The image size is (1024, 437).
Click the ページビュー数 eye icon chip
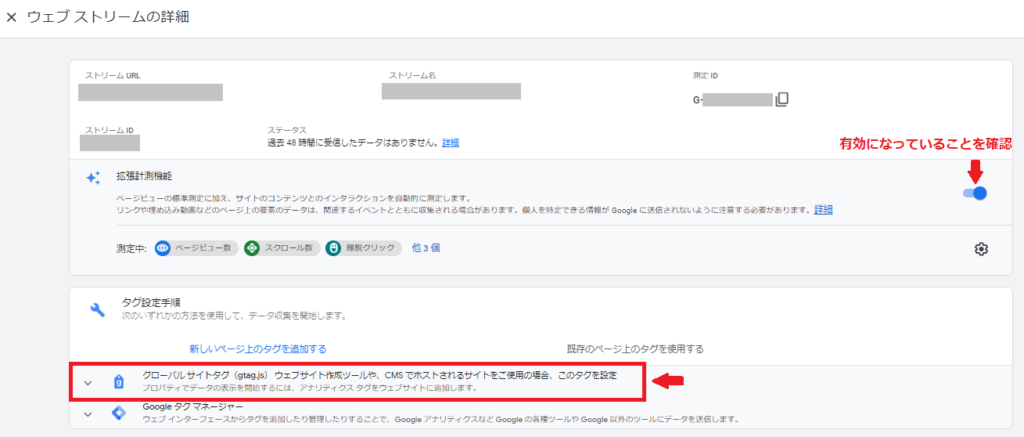[x=163, y=248]
